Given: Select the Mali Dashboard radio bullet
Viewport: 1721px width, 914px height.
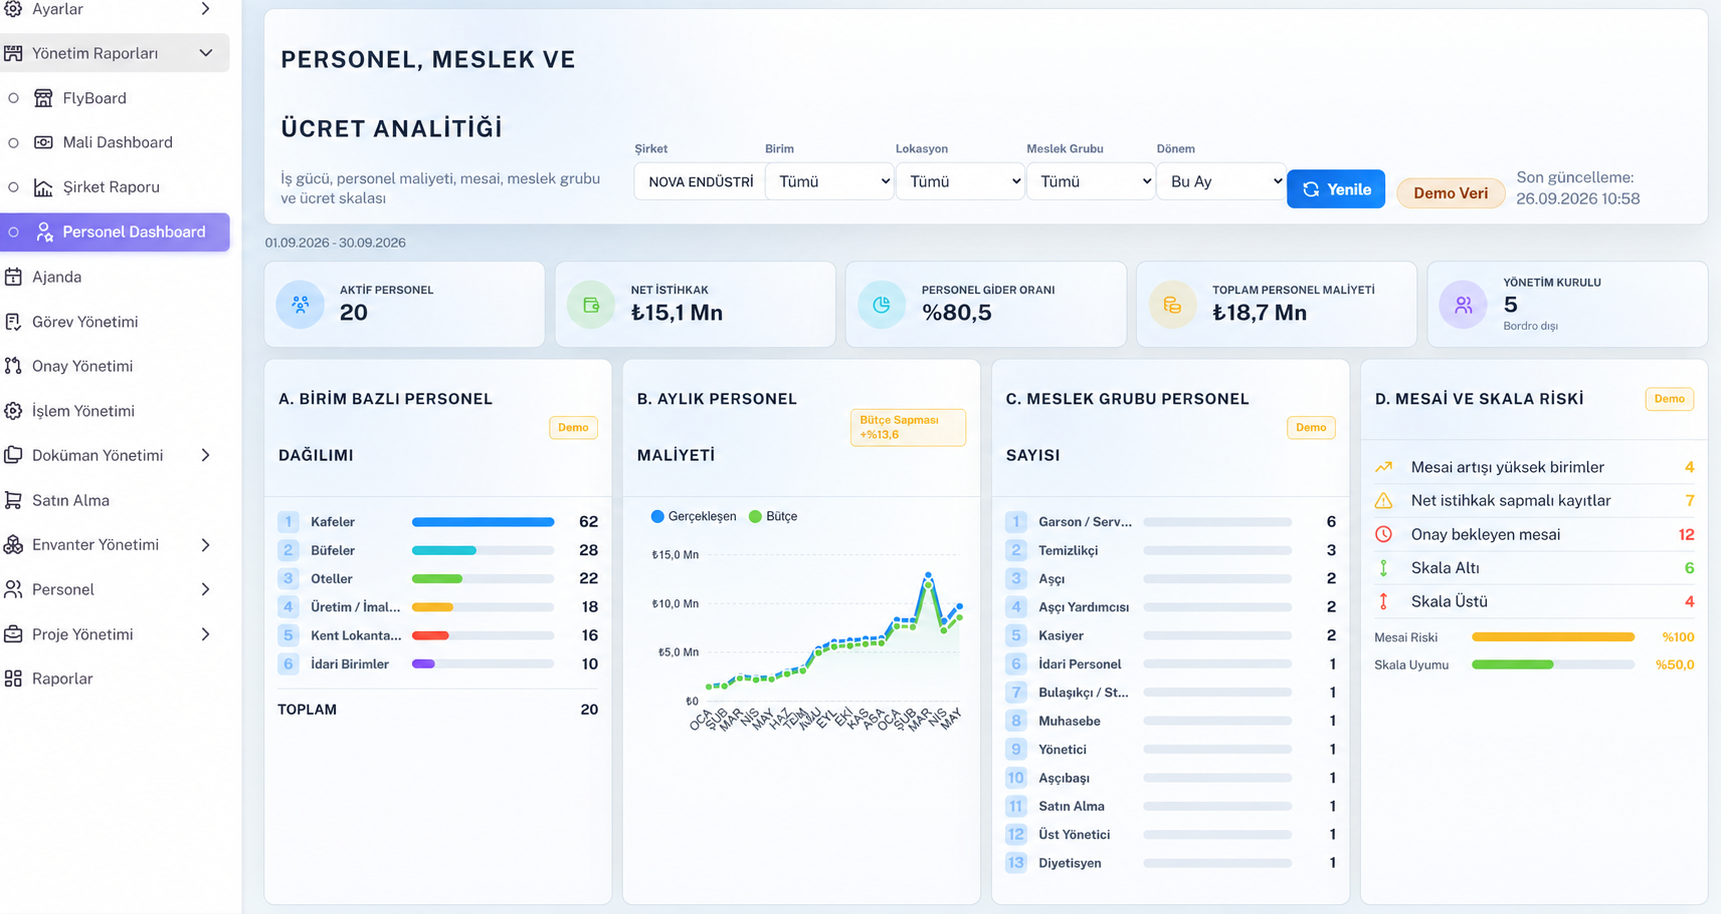Looking at the screenshot, I should tap(13, 143).
